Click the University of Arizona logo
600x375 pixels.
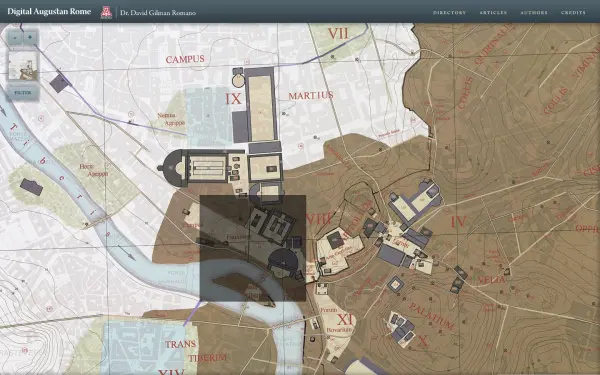tap(106, 12)
